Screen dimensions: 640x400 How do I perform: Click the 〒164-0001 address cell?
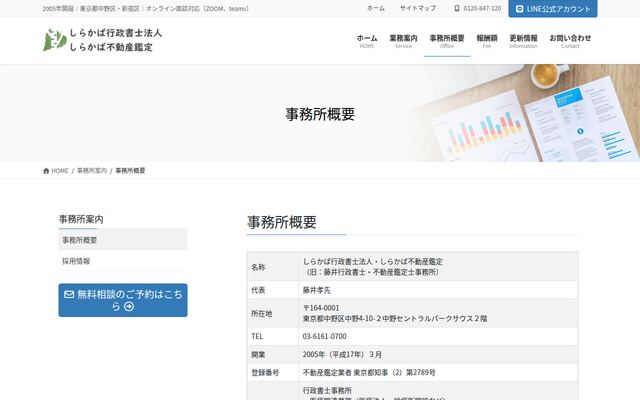tap(438, 313)
